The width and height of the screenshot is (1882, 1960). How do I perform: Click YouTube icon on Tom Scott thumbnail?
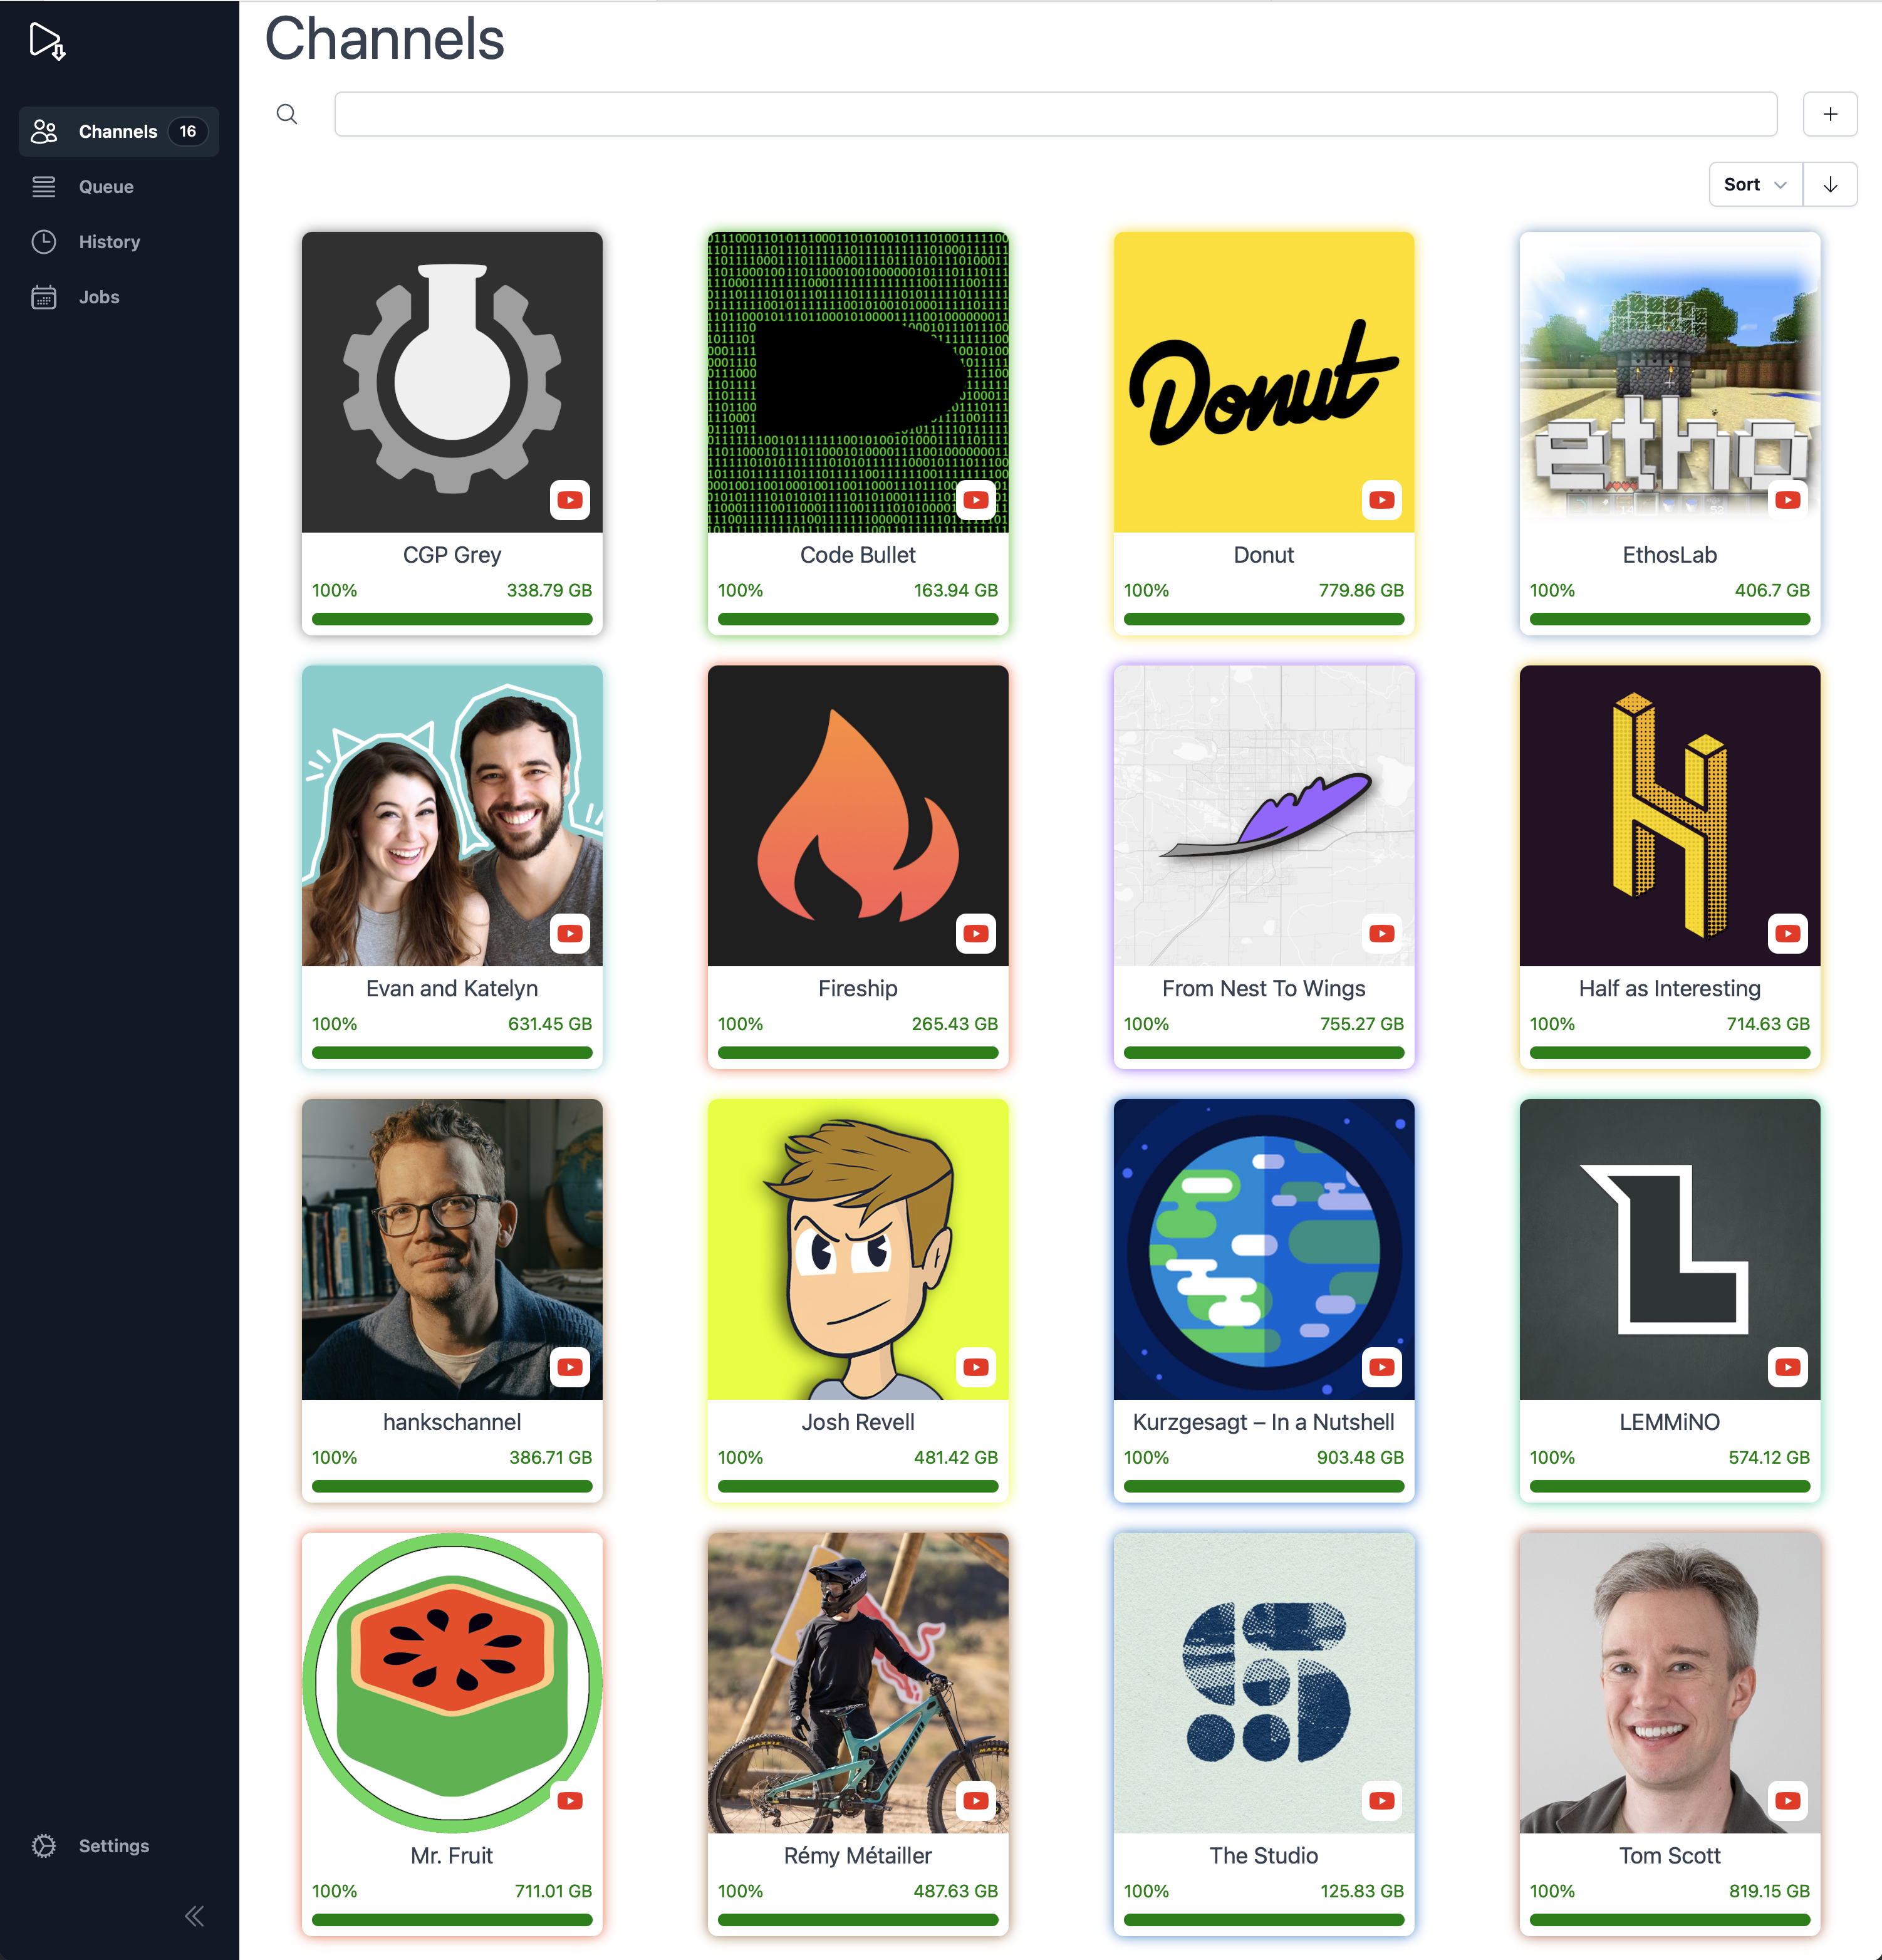(1787, 1800)
